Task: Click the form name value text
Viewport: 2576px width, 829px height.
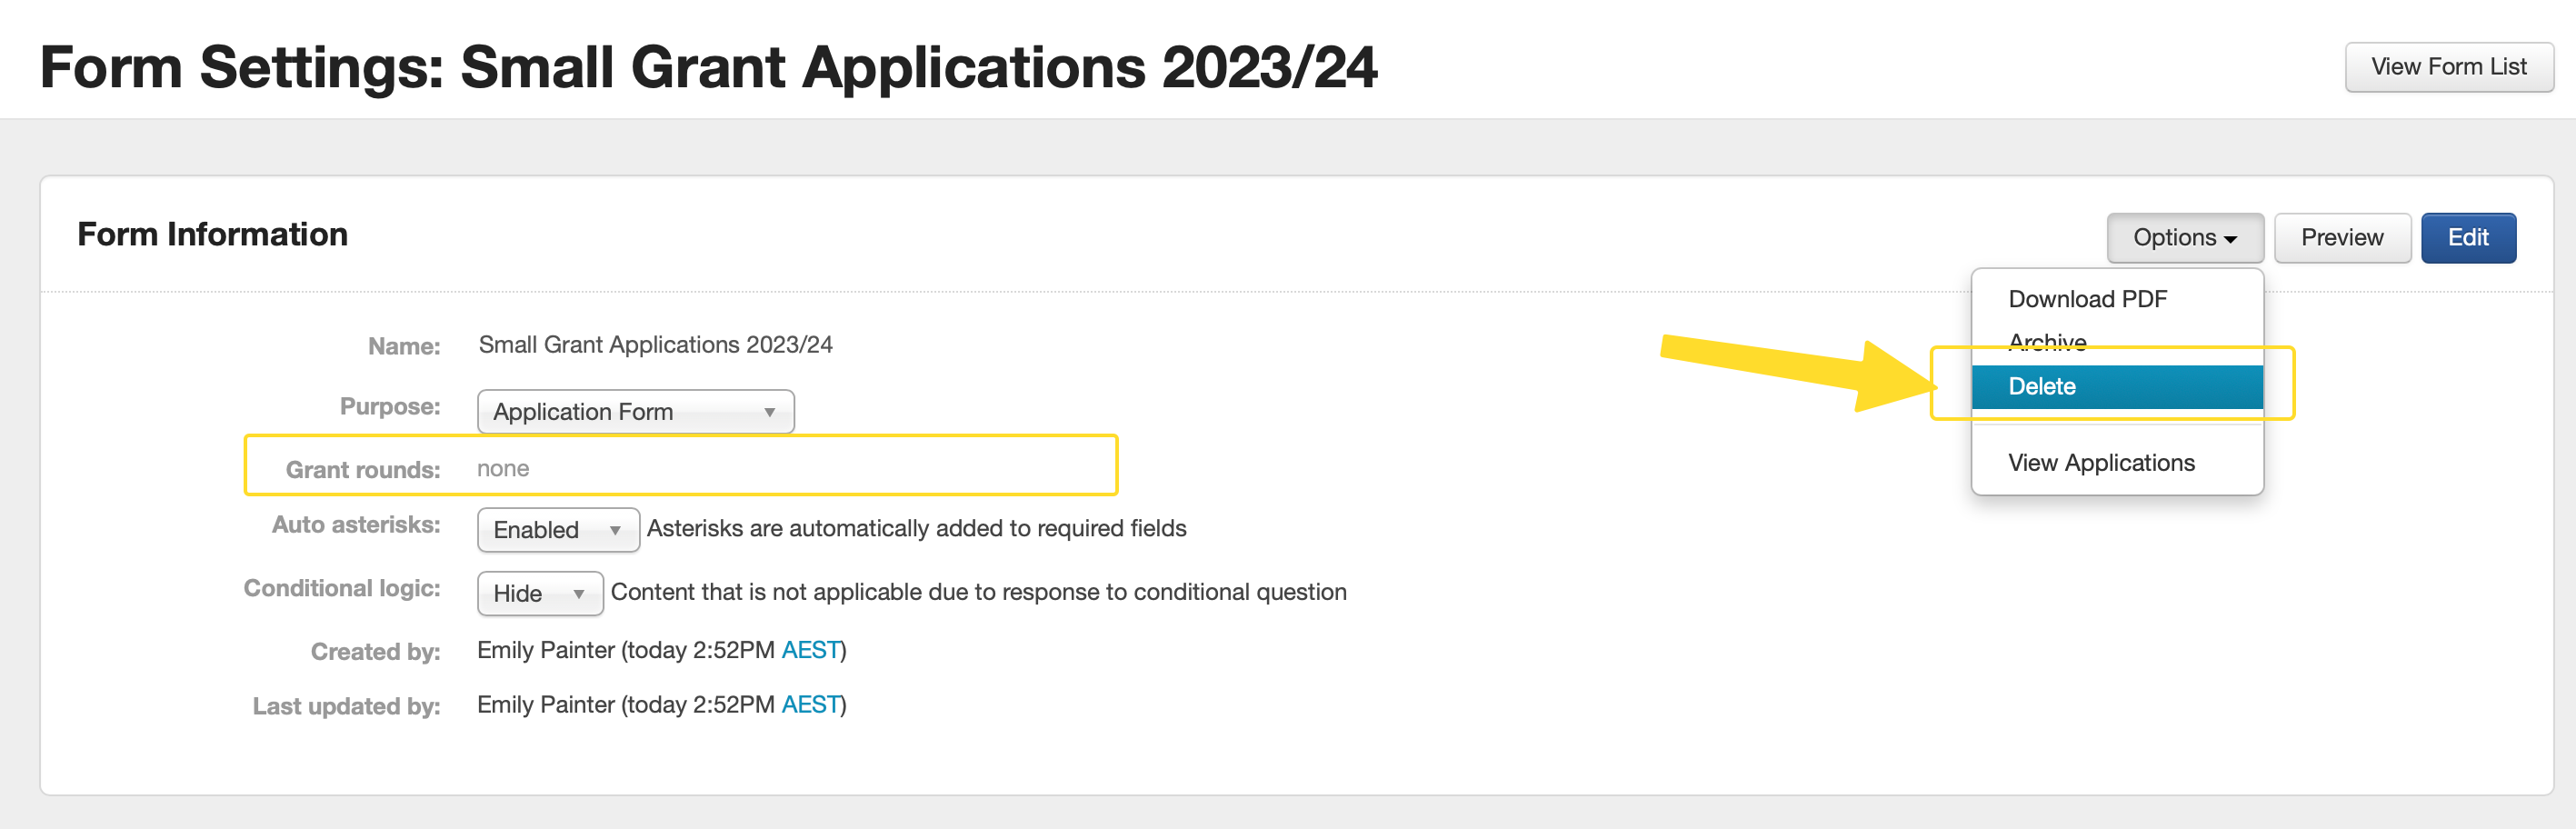Action: coord(655,345)
